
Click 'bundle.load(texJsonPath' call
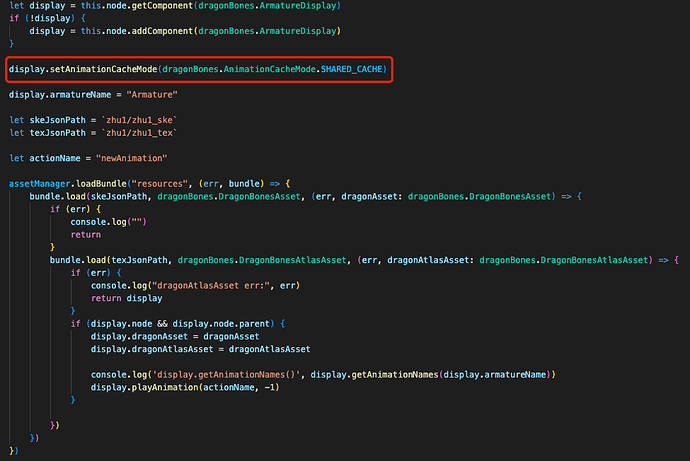(x=108, y=260)
